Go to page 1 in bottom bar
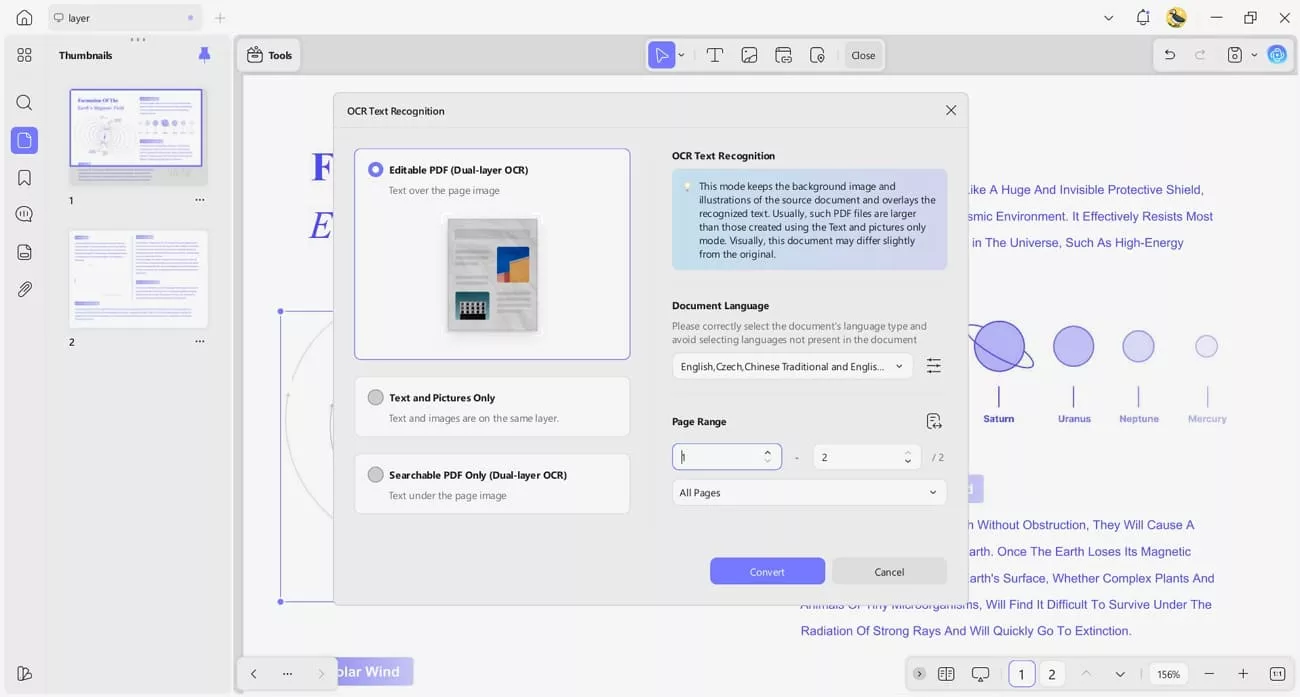This screenshot has height=697, width=1300. pos(1021,674)
